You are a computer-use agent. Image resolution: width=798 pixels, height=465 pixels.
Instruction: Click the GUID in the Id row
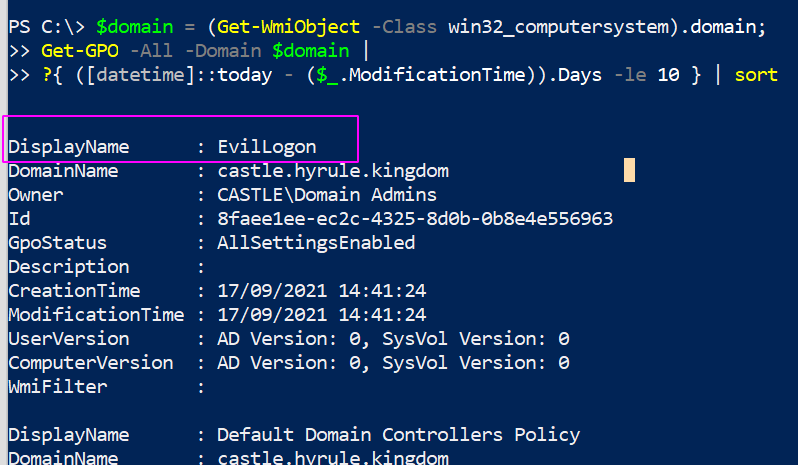(x=415, y=219)
